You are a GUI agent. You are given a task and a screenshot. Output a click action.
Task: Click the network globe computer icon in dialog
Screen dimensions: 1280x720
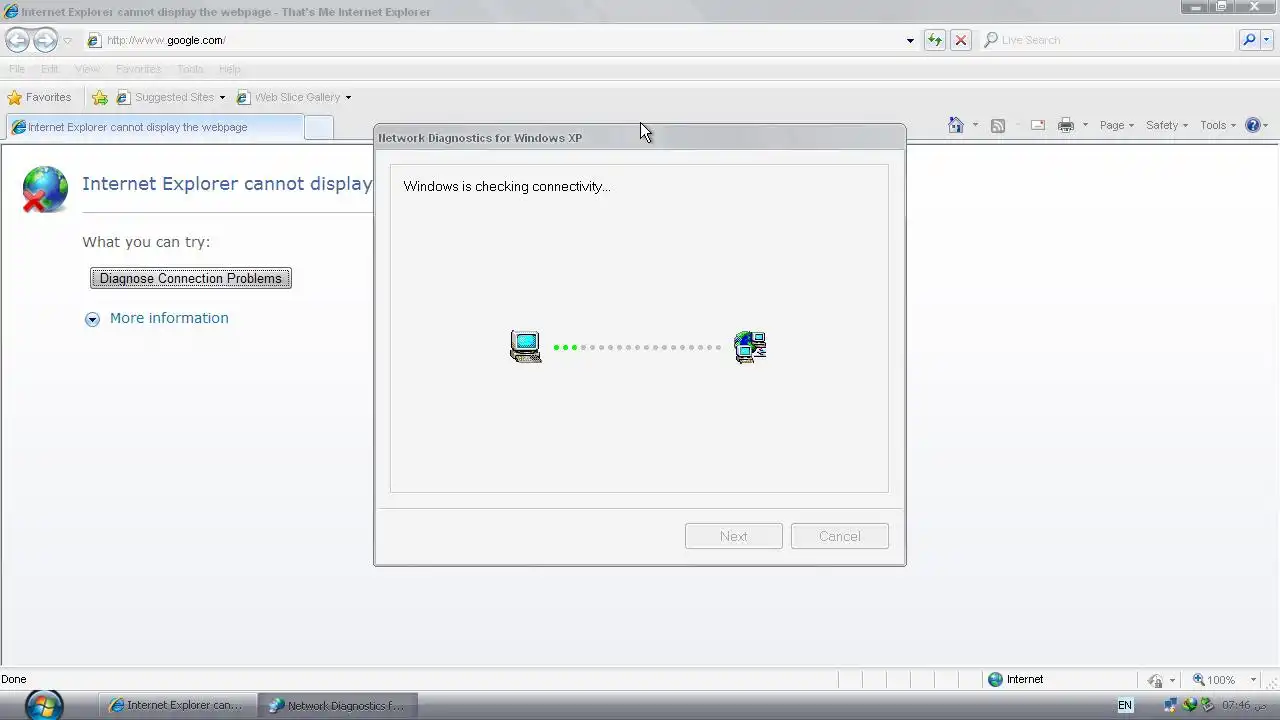pos(750,347)
